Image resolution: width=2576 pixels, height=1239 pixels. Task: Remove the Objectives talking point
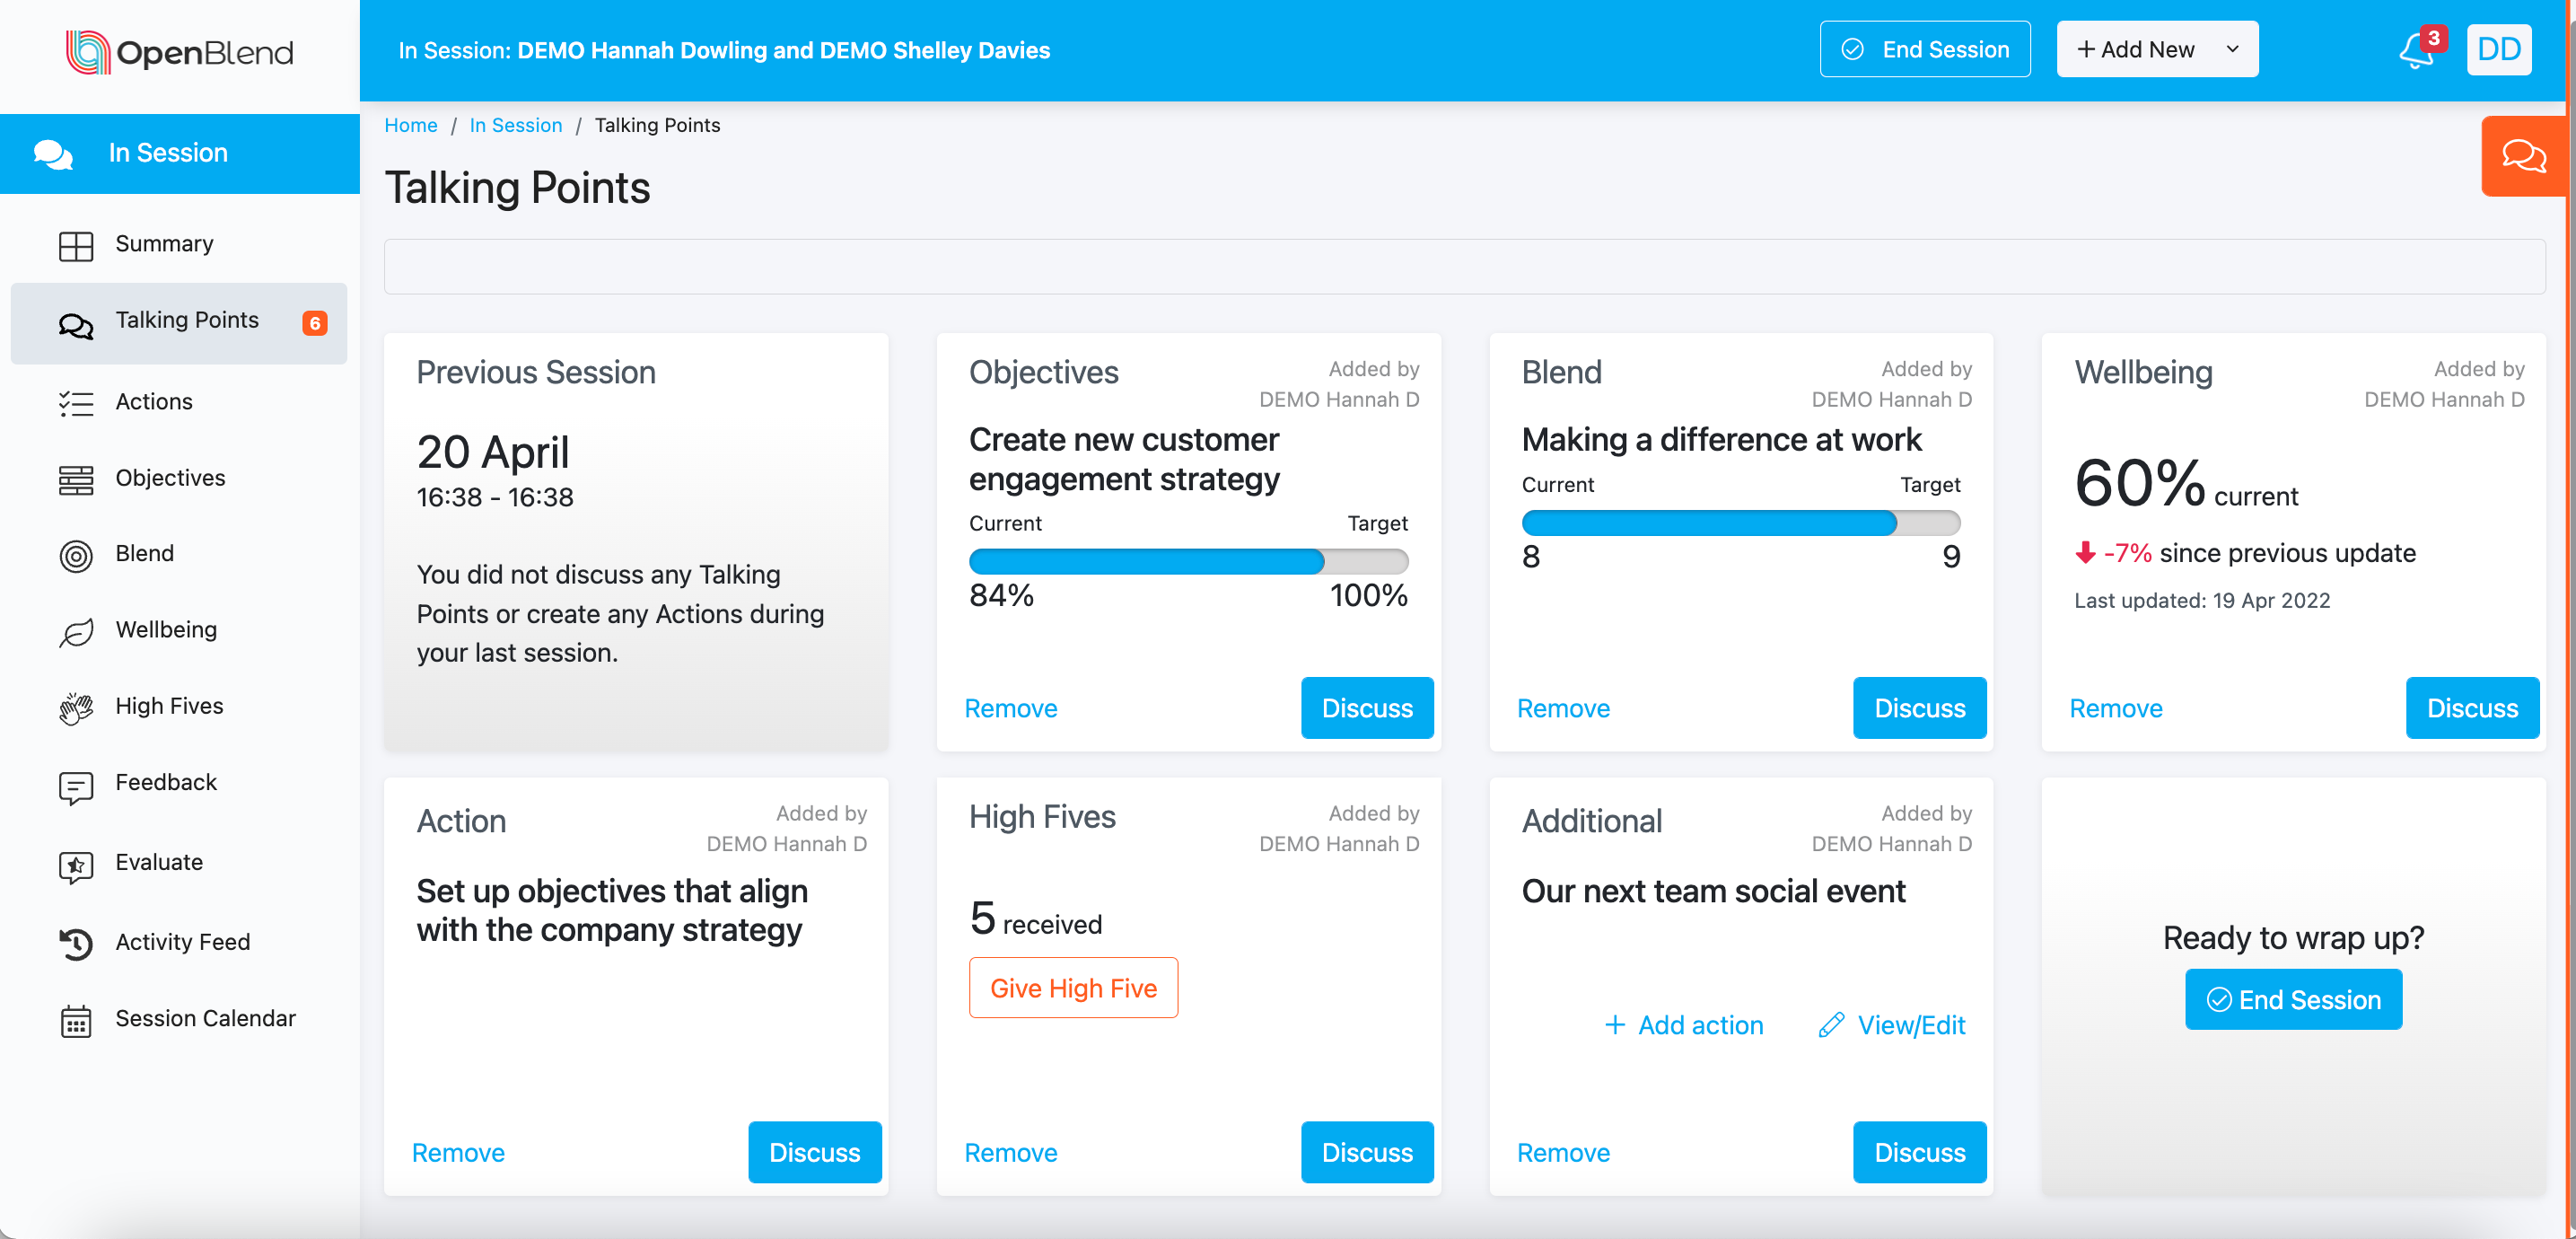[1010, 708]
